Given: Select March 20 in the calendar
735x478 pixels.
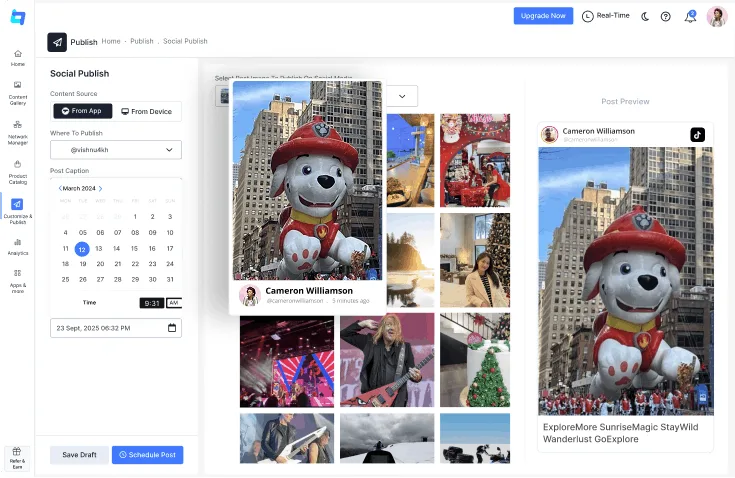Looking at the screenshot, I should pos(100,264).
